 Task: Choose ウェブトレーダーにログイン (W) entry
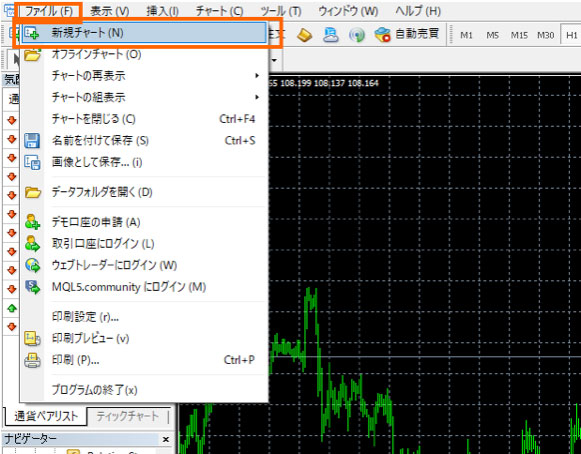144,265
